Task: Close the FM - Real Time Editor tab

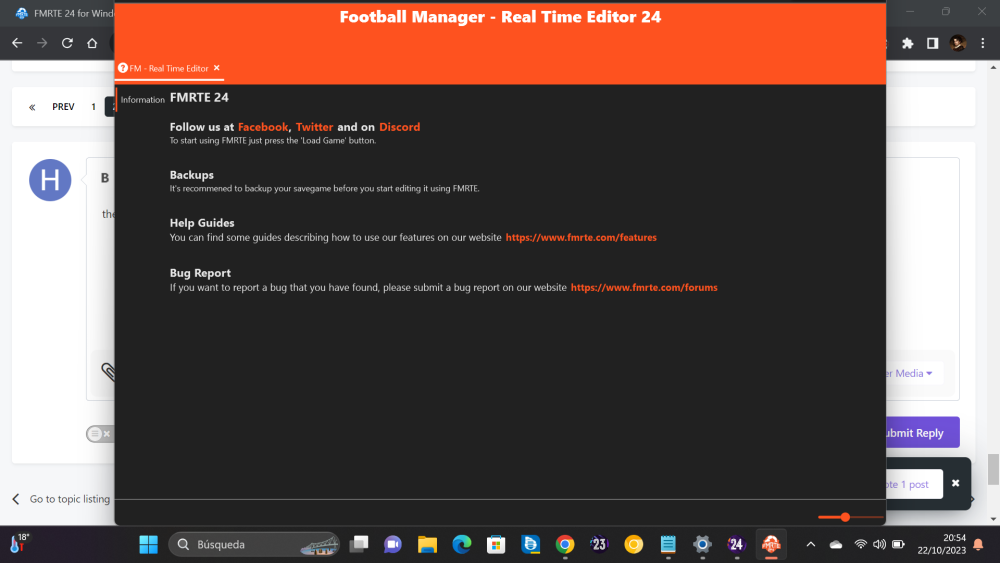Action: pyautogui.click(x=217, y=68)
